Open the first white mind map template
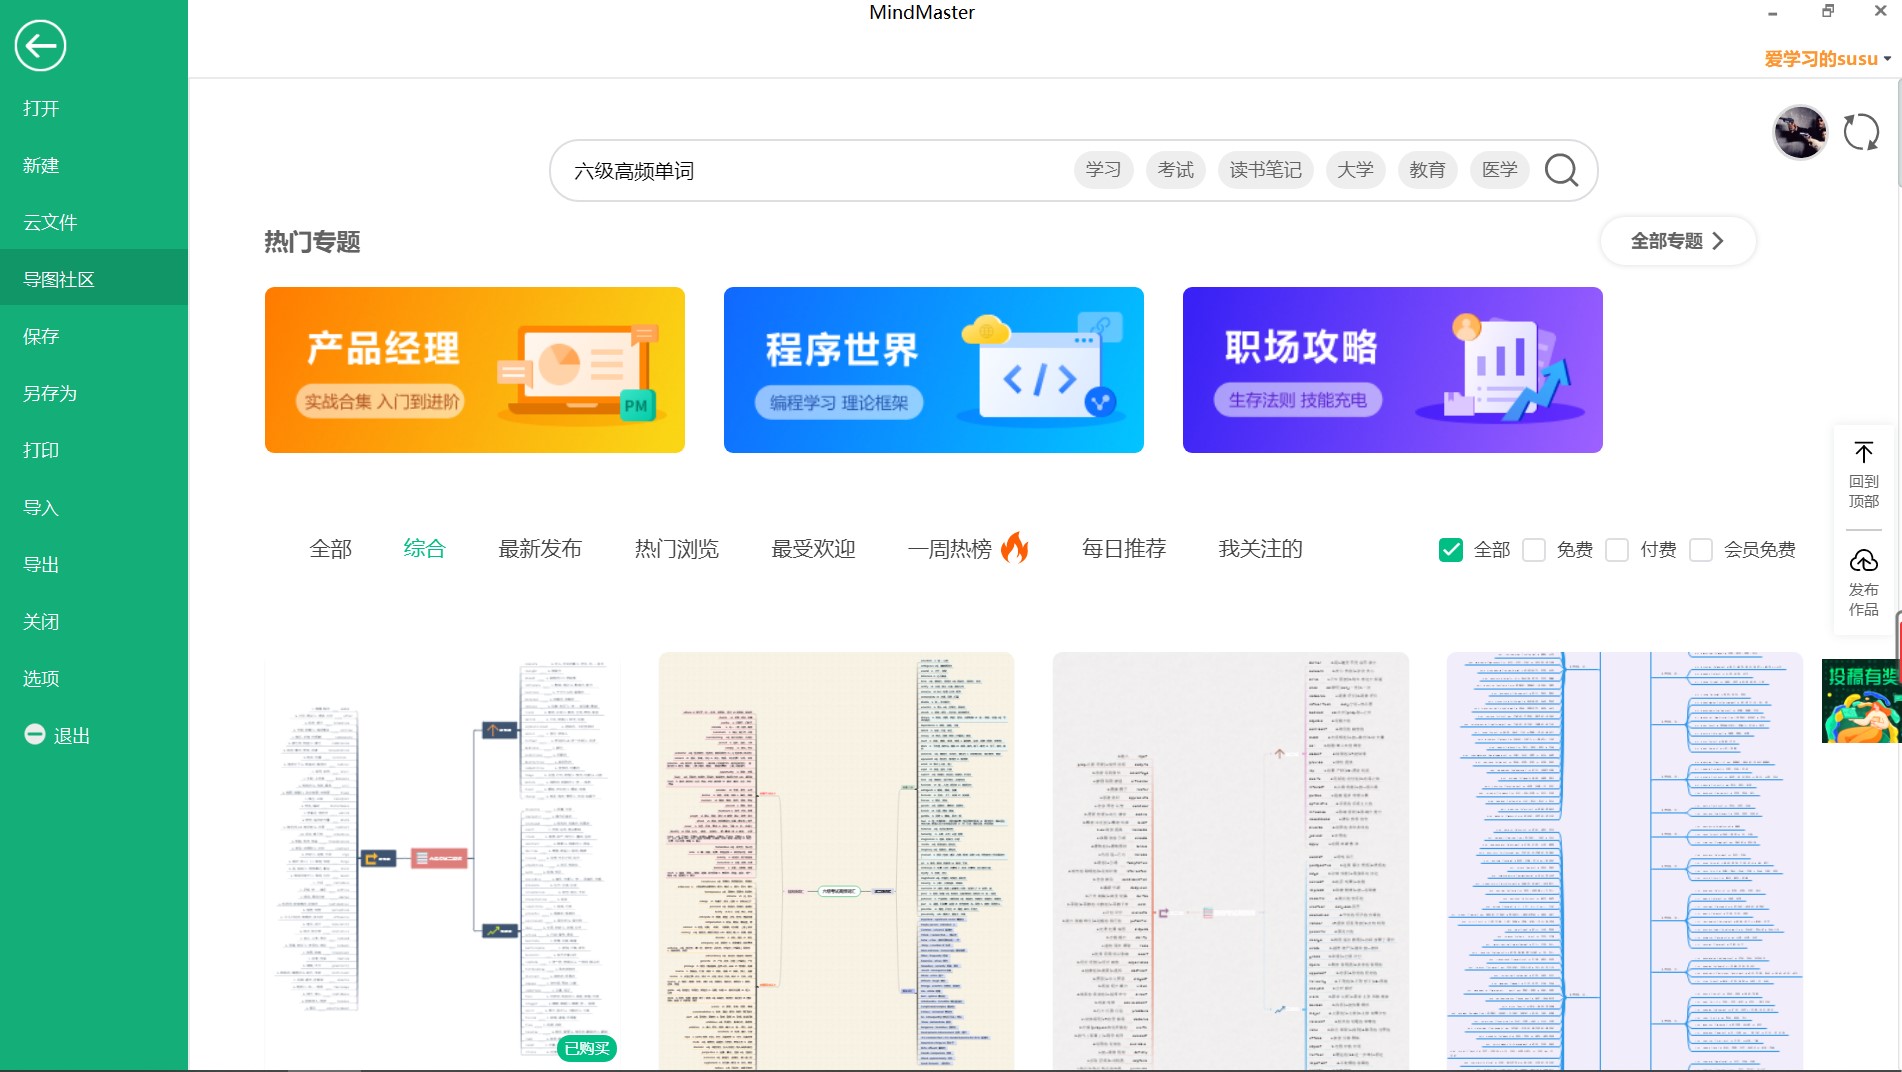 [x=442, y=861]
